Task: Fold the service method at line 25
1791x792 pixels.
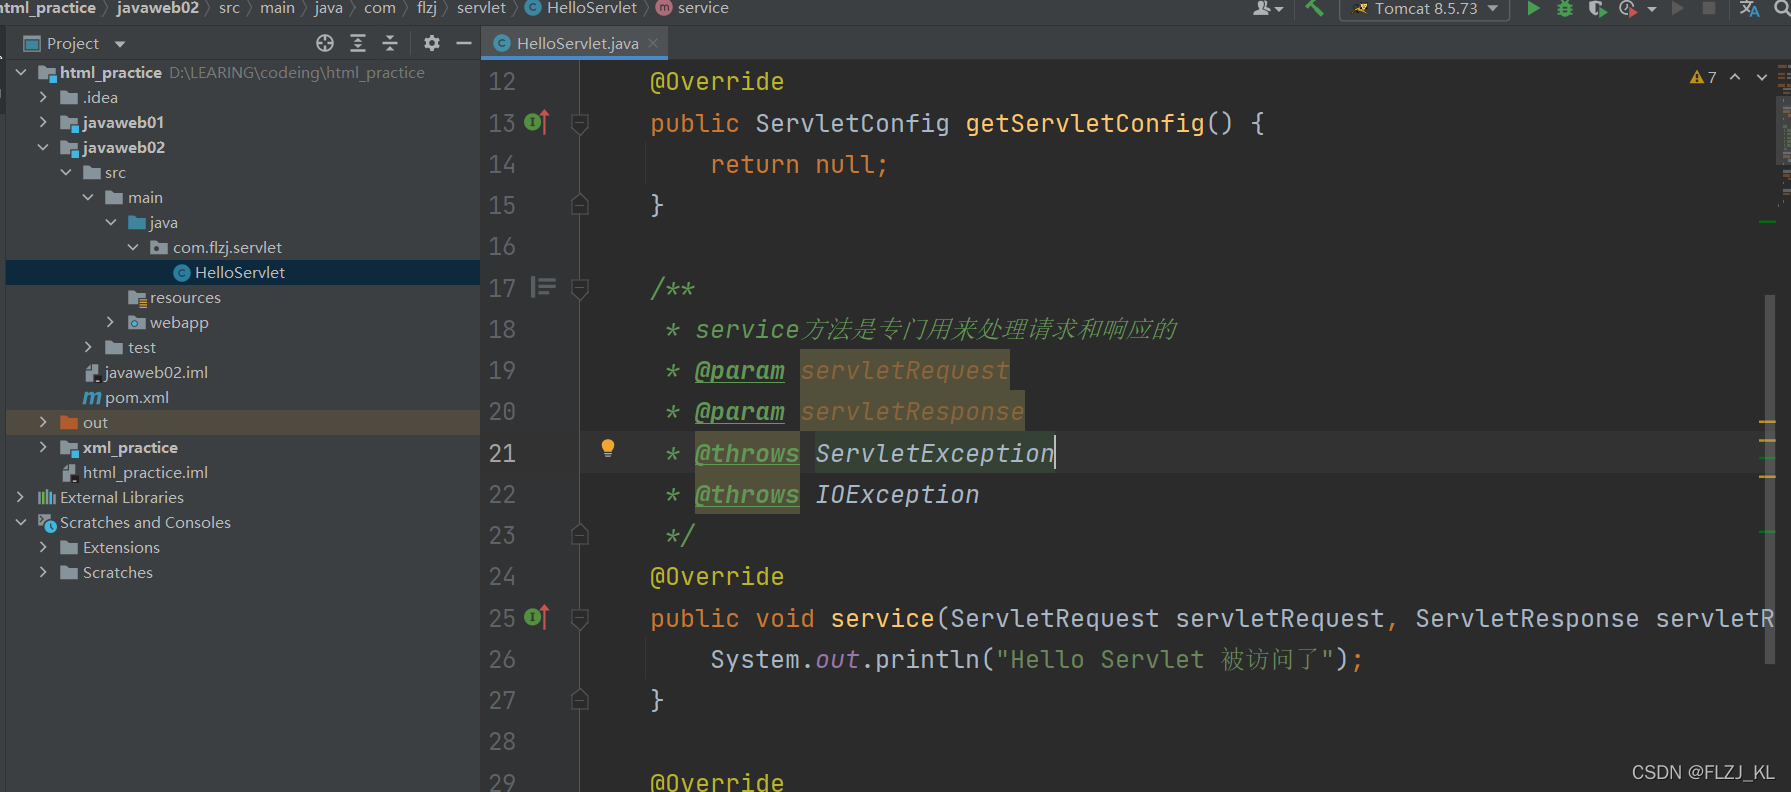Action: 579,618
